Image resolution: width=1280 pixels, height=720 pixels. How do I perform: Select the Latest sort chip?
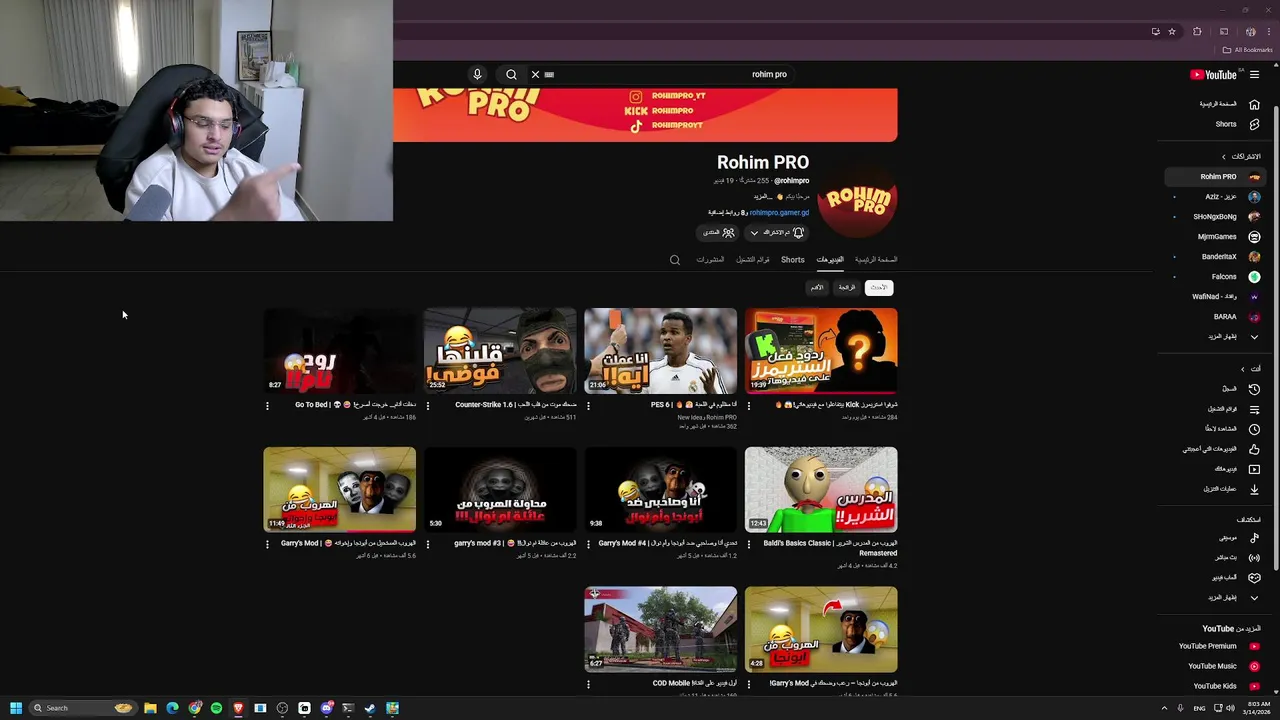[x=878, y=287]
